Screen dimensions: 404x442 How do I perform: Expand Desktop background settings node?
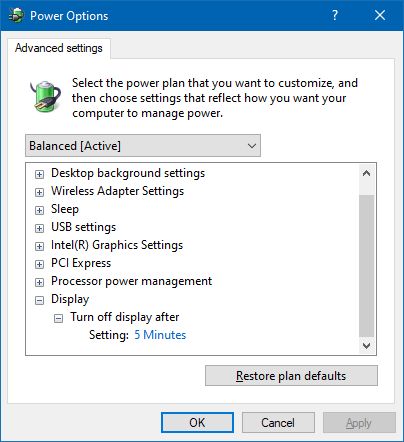pyautogui.click(x=39, y=174)
